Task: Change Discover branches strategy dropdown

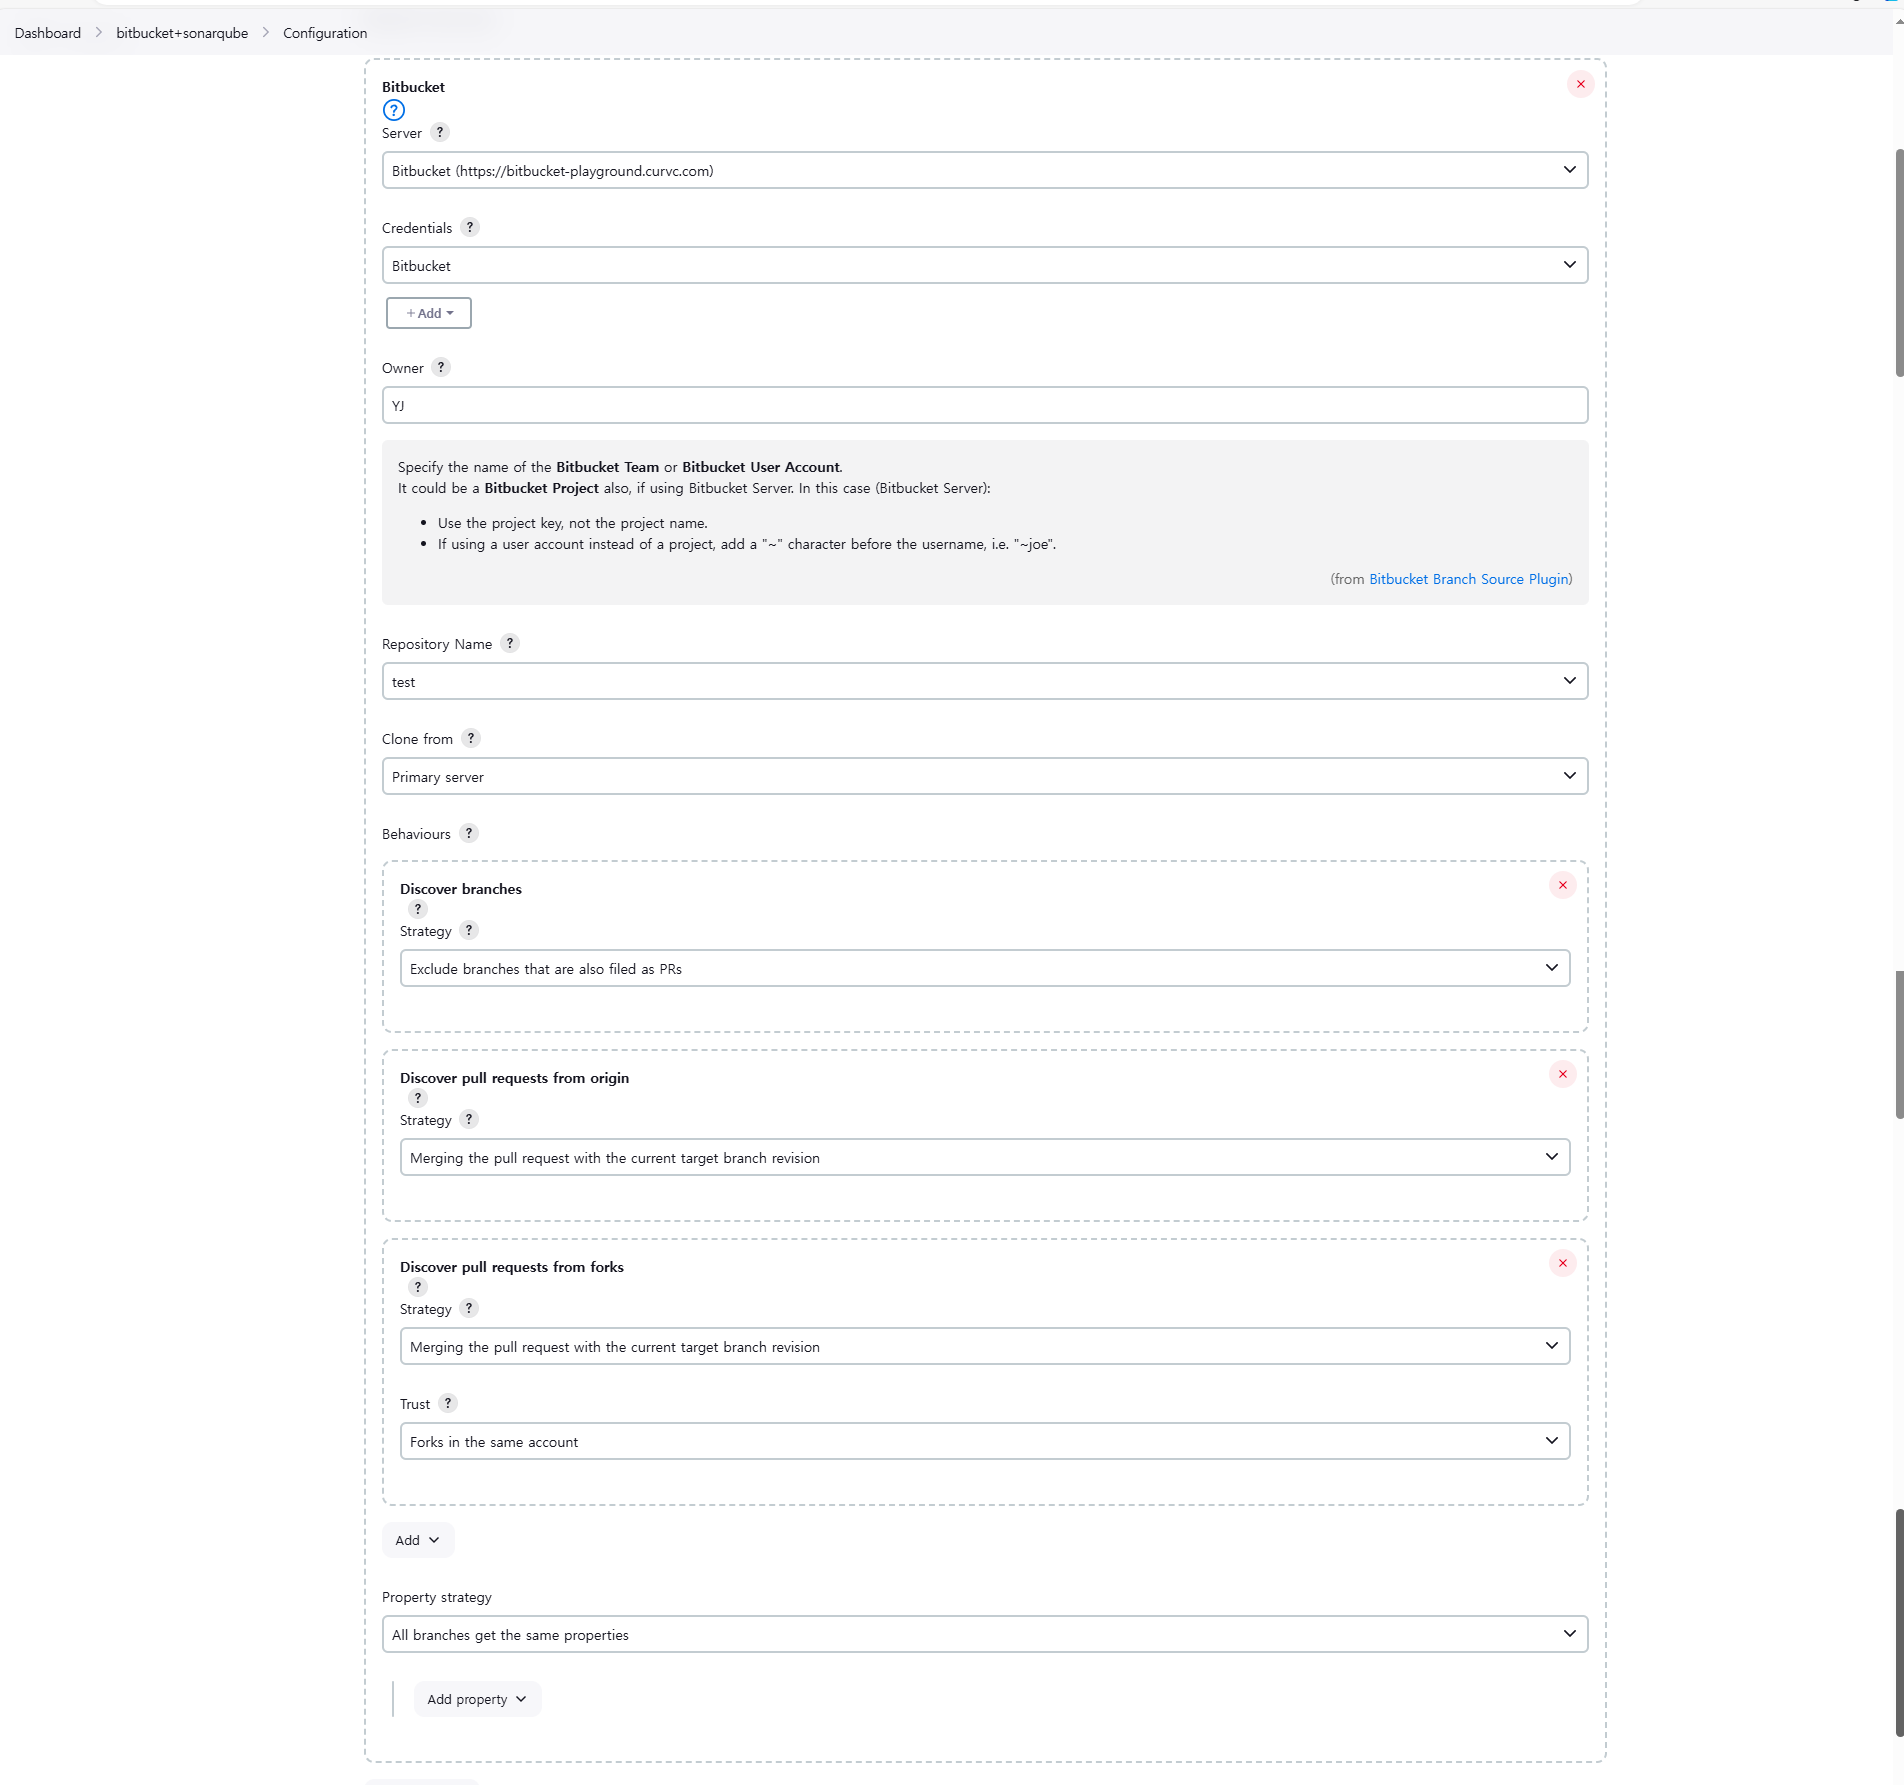Action: click(985, 968)
